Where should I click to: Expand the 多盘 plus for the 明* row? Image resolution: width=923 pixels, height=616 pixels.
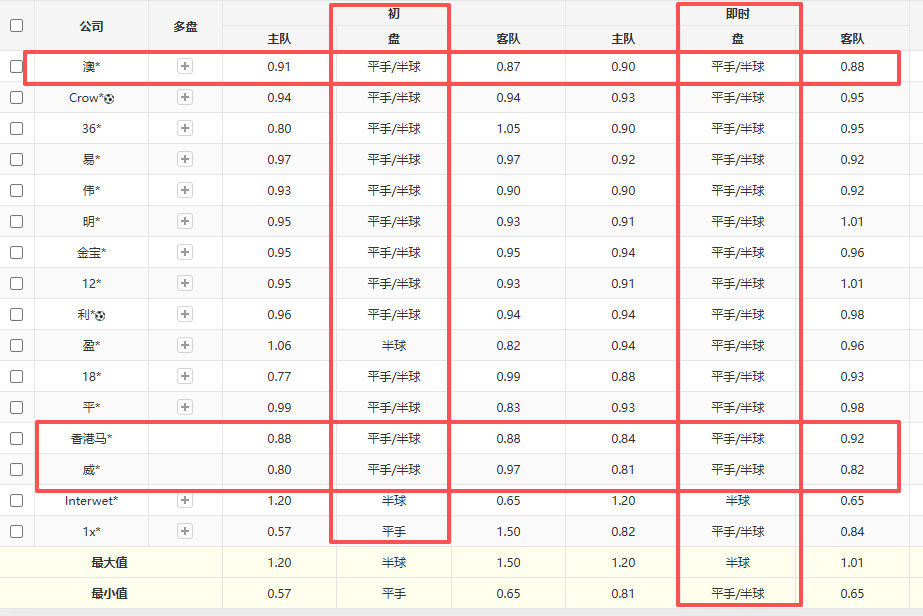[185, 222]
